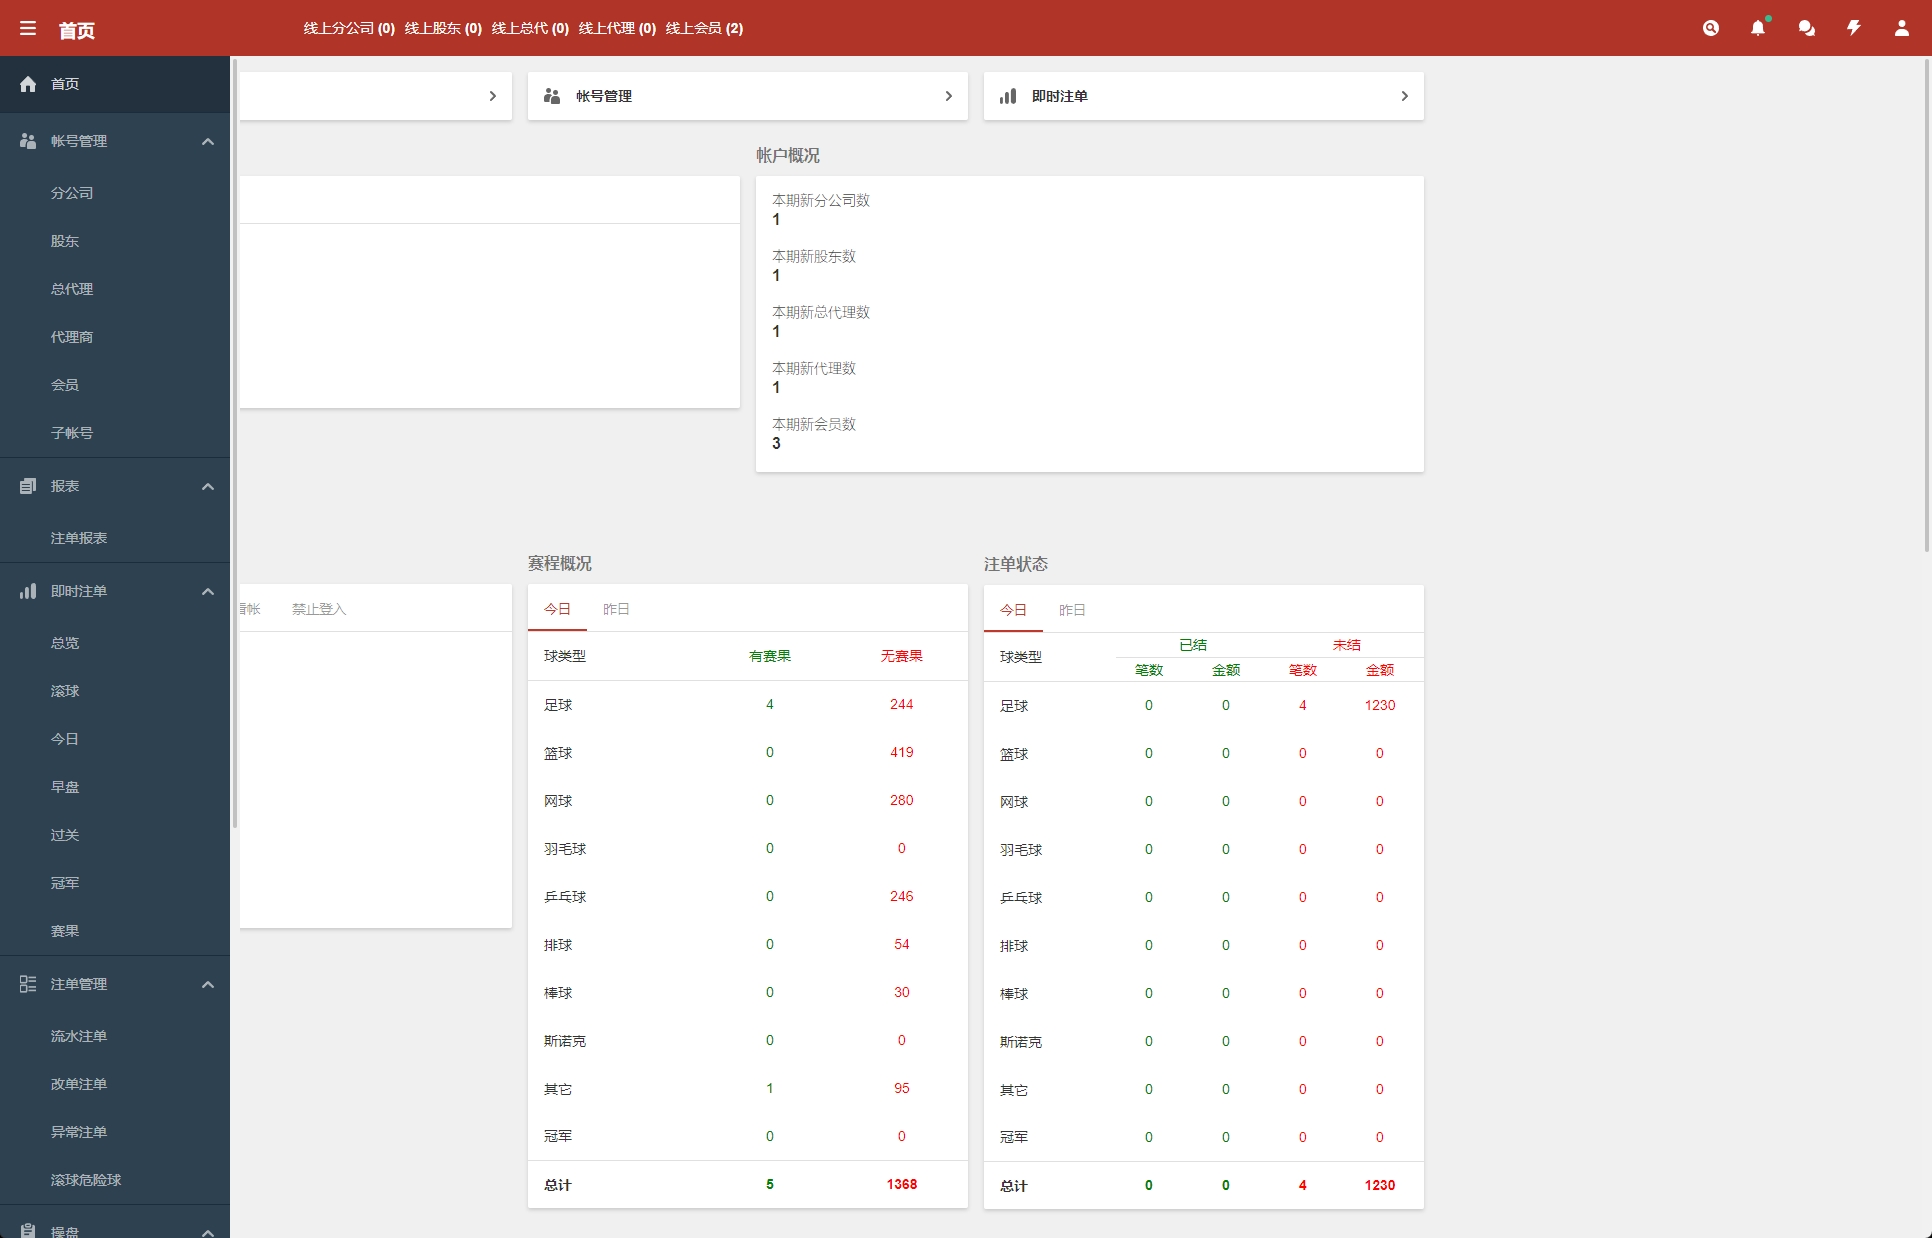Collapse the 帐号管理 sidebar section

tap(208, 141)
